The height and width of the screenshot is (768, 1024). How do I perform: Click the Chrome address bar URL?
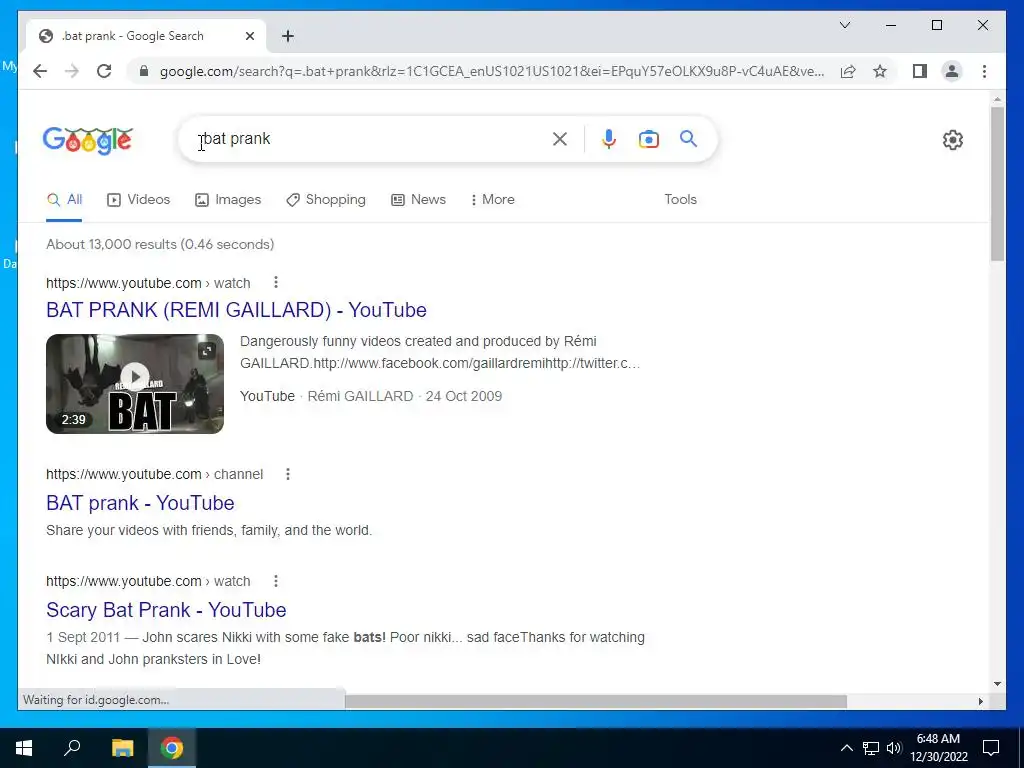click(x=492, y=71)
